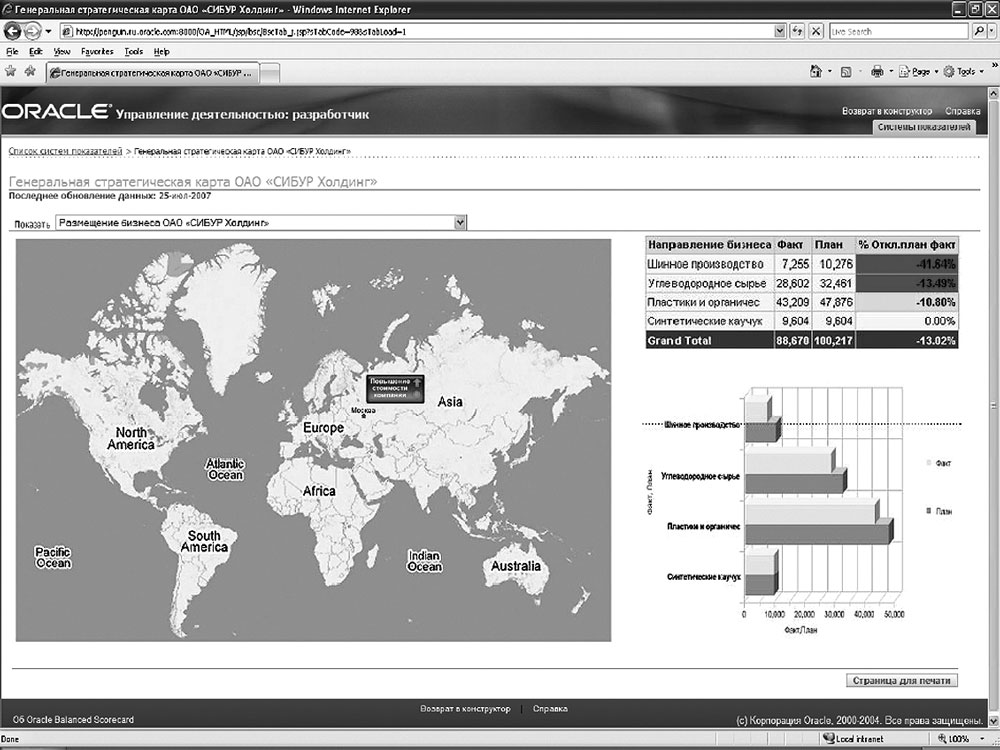Screen dimensions: 1000x750
Task: Open the Tools menu in command bar
Action: 962,72
